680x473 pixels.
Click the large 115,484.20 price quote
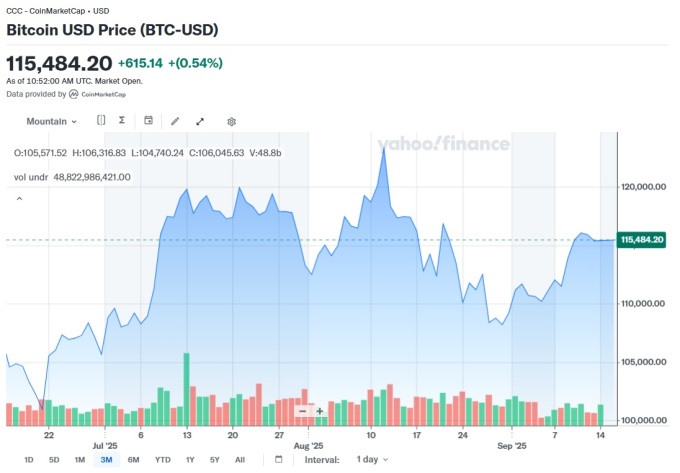(x=59, y=64)
